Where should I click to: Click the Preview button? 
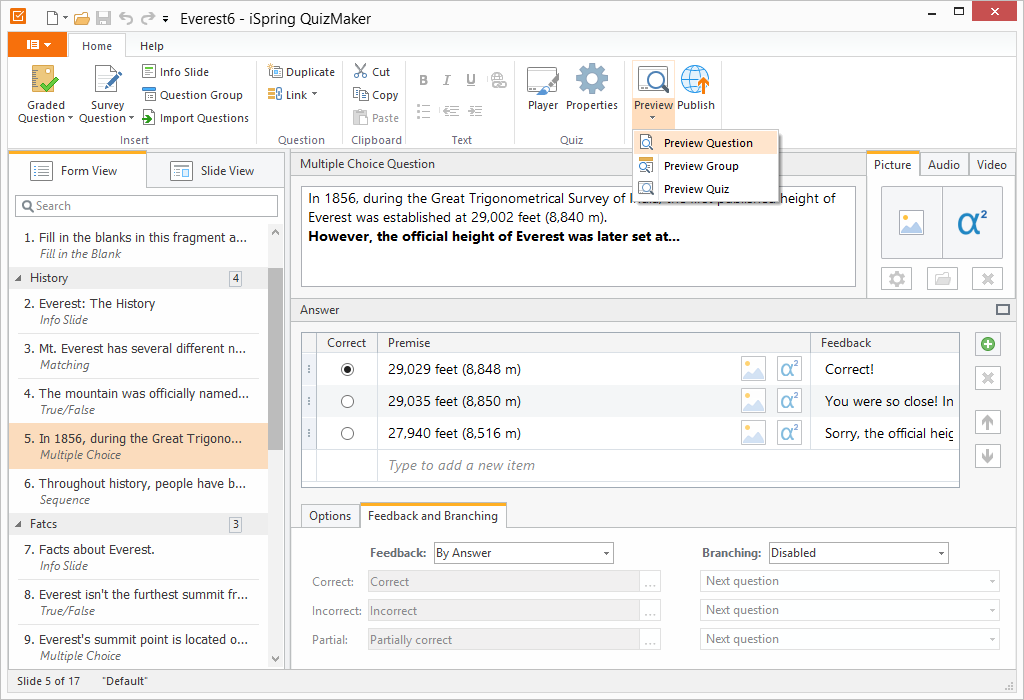(653, 93)
